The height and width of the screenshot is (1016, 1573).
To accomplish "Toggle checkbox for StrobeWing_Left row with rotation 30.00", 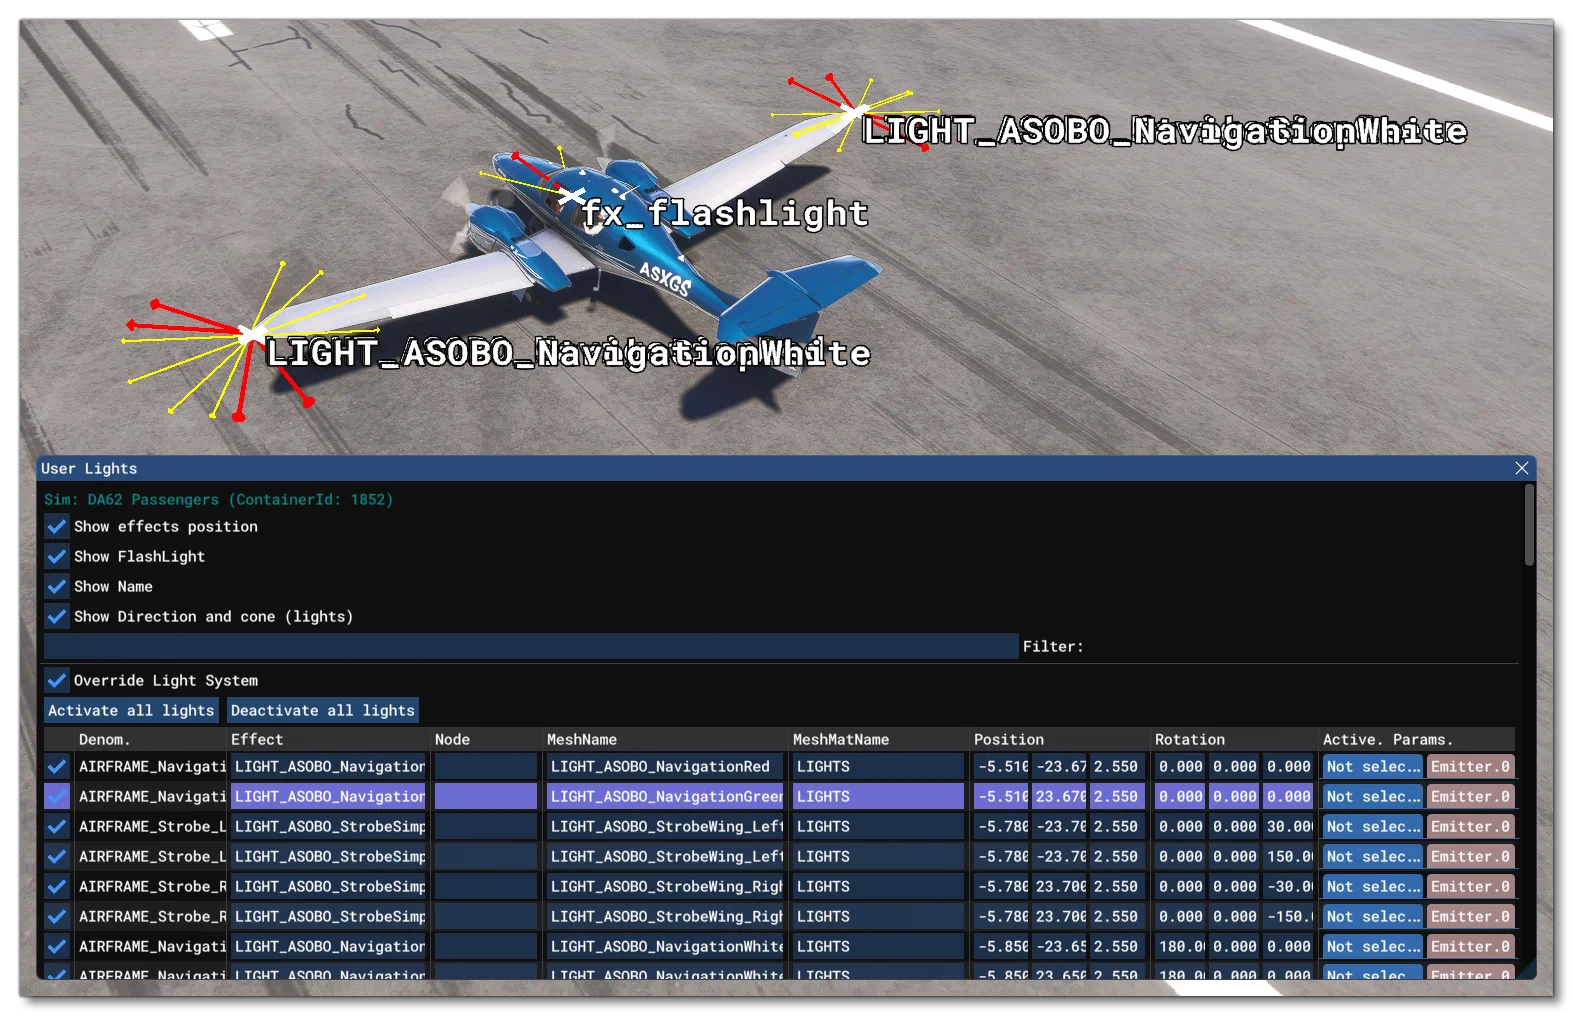I will point(57,826).
